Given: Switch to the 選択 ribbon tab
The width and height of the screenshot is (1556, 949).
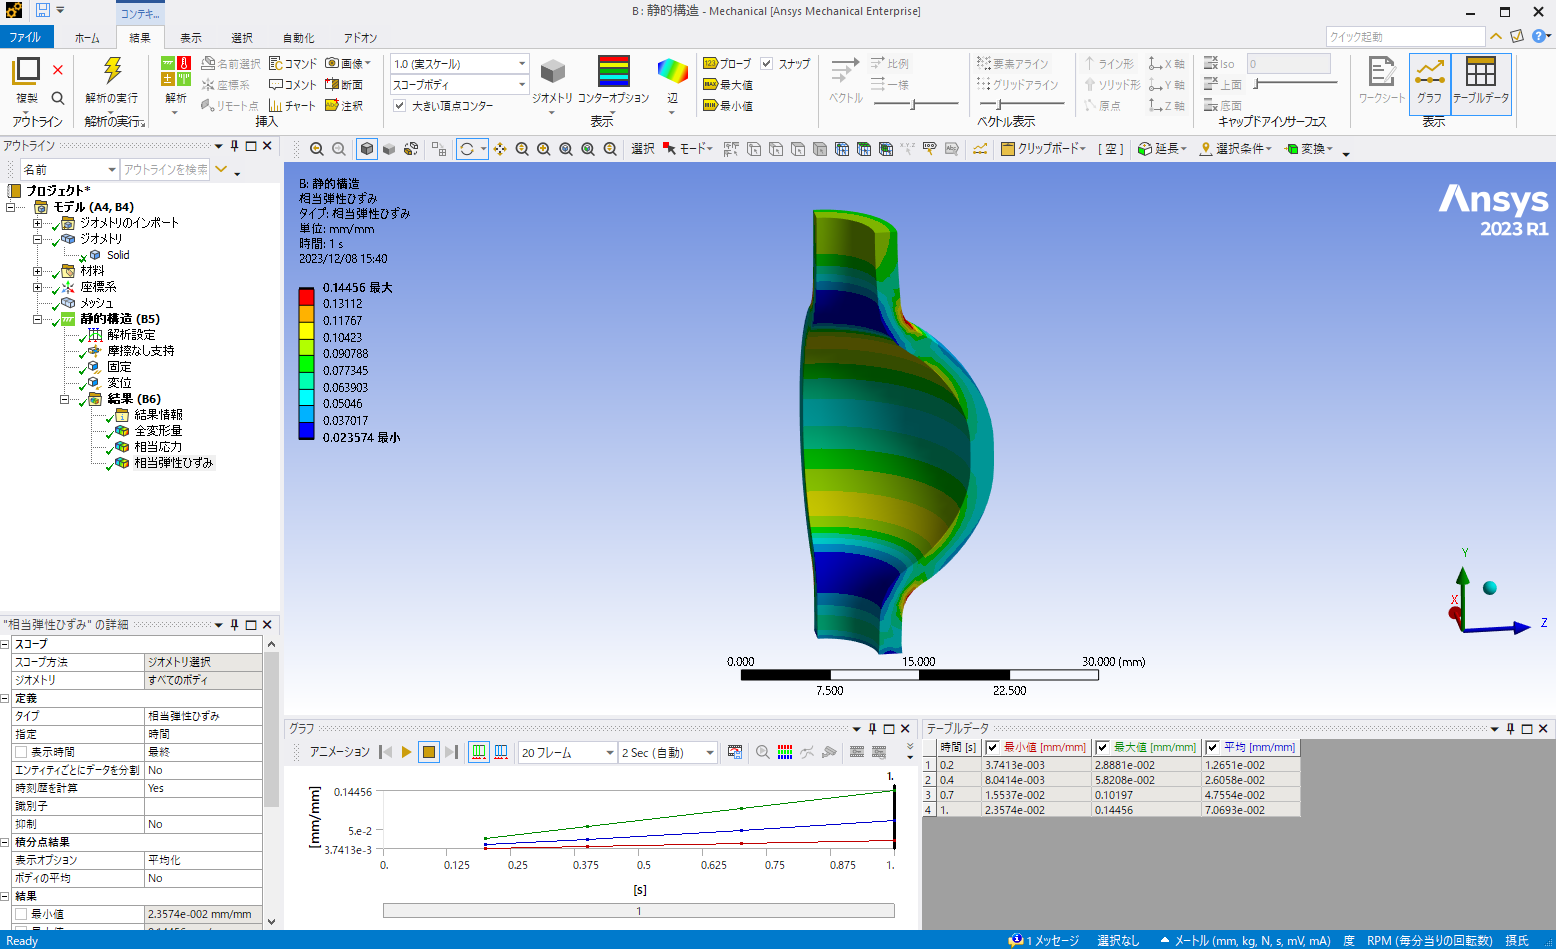Looking at the screenshot, I should pyautogui.click(x=242, y=38).
